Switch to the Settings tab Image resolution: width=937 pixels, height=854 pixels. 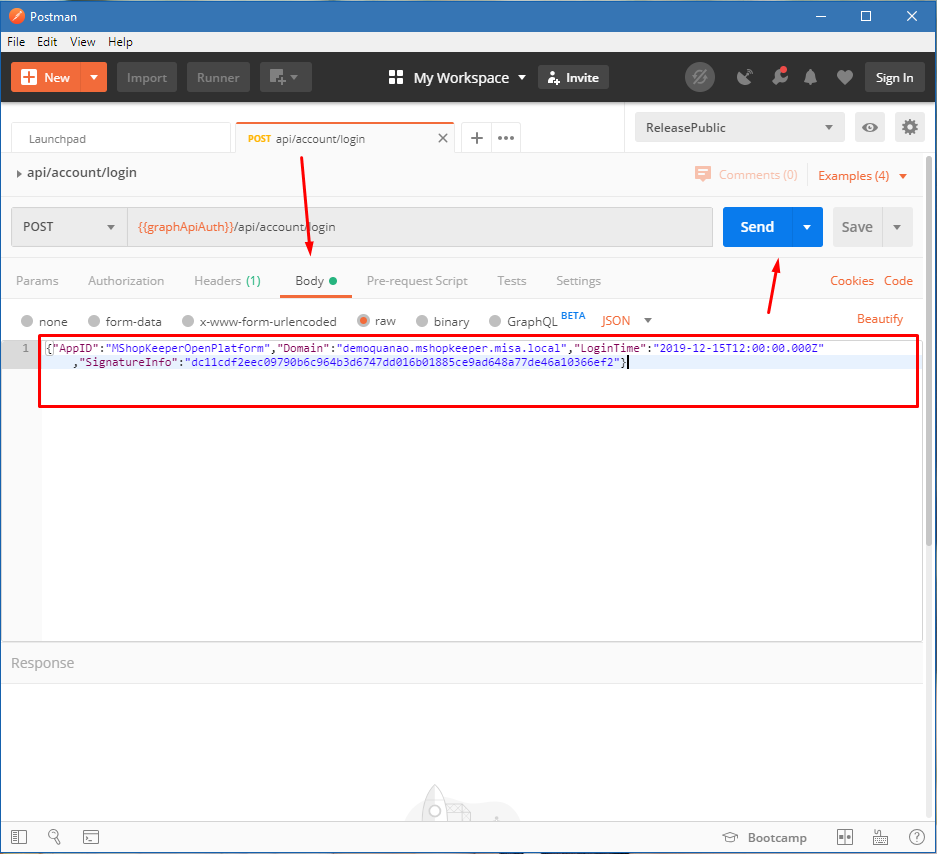(578, 281)
